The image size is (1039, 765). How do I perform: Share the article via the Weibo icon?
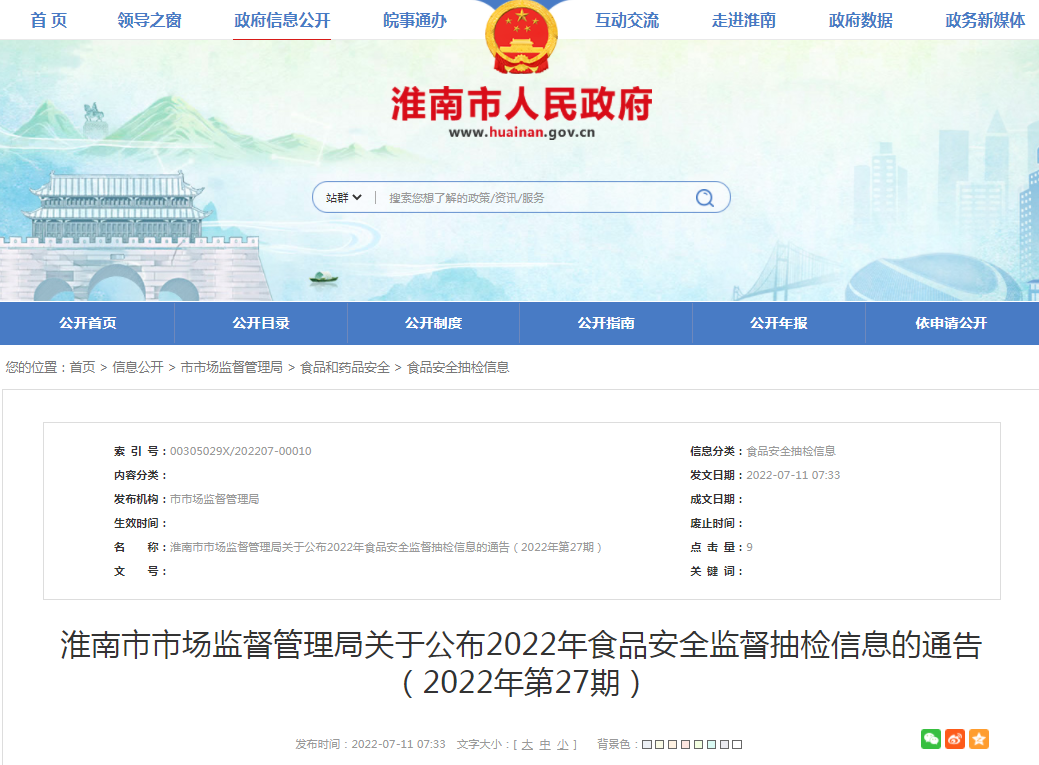click(954, 739)
